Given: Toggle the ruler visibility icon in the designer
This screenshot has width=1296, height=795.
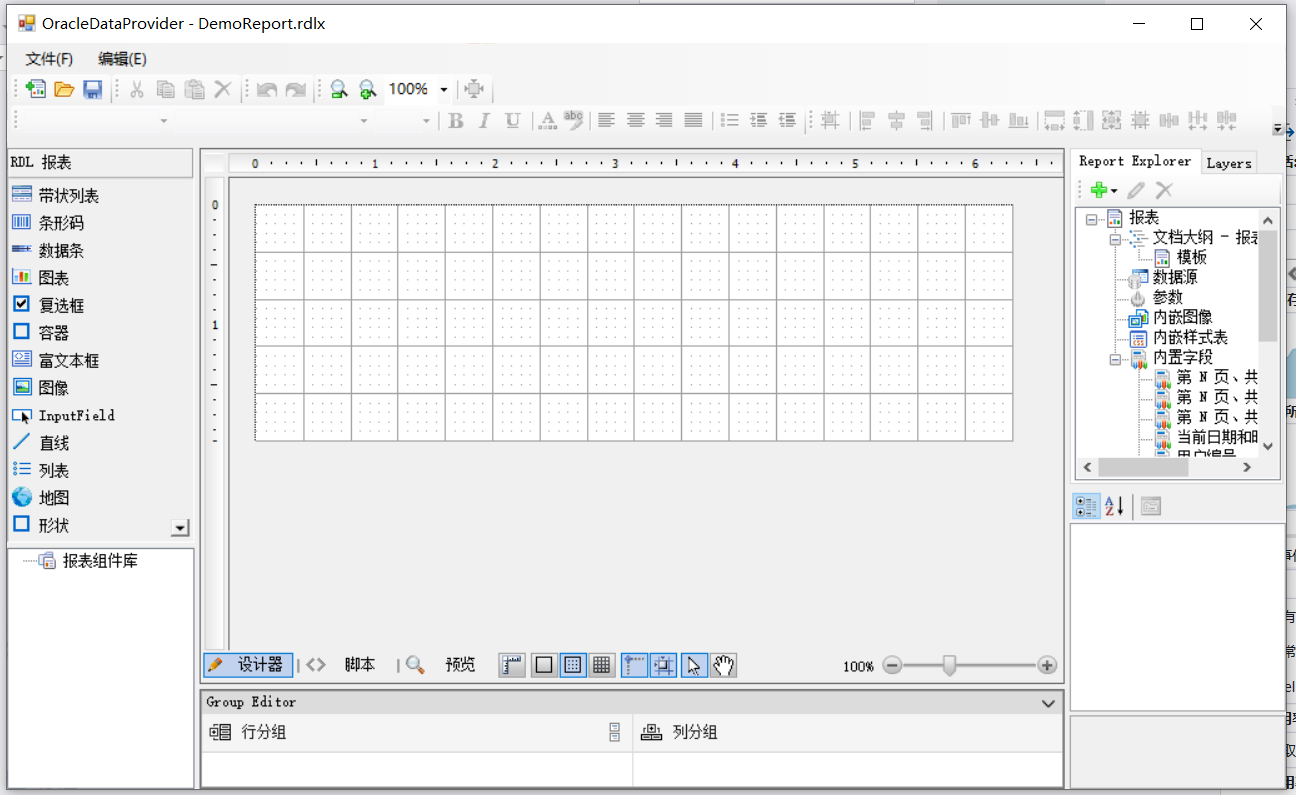Looking at the screenshot, I should pos(511,664).
